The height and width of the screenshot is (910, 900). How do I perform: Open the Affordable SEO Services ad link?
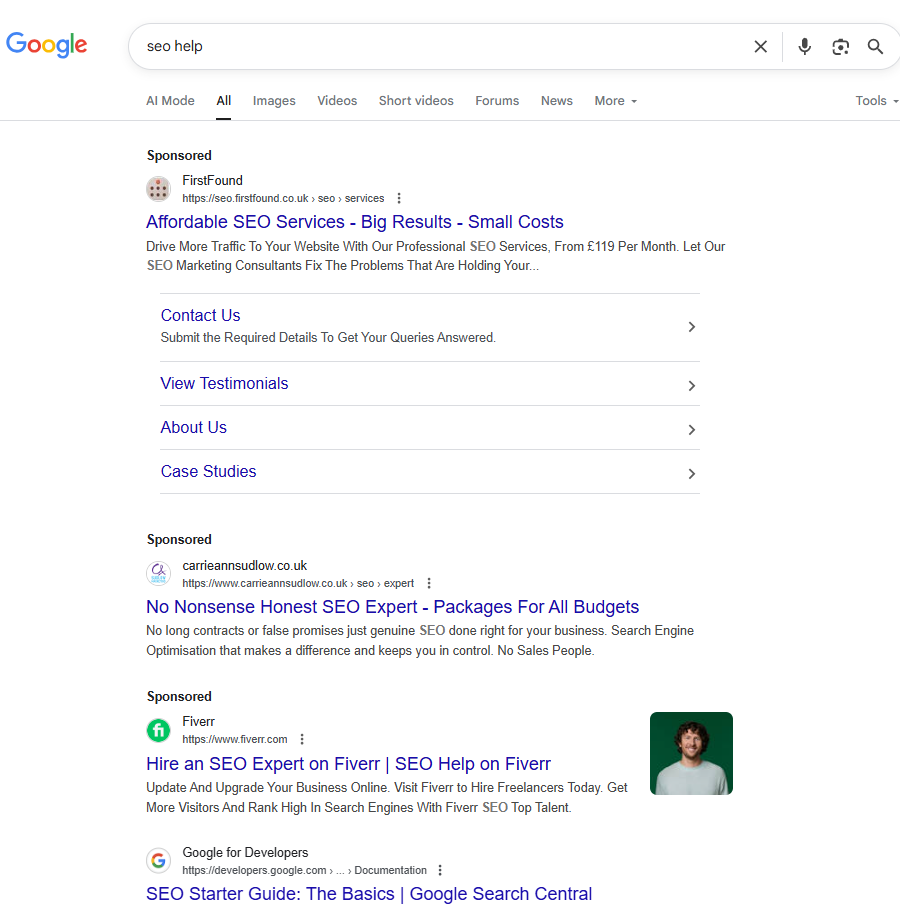tap(355, 222)
